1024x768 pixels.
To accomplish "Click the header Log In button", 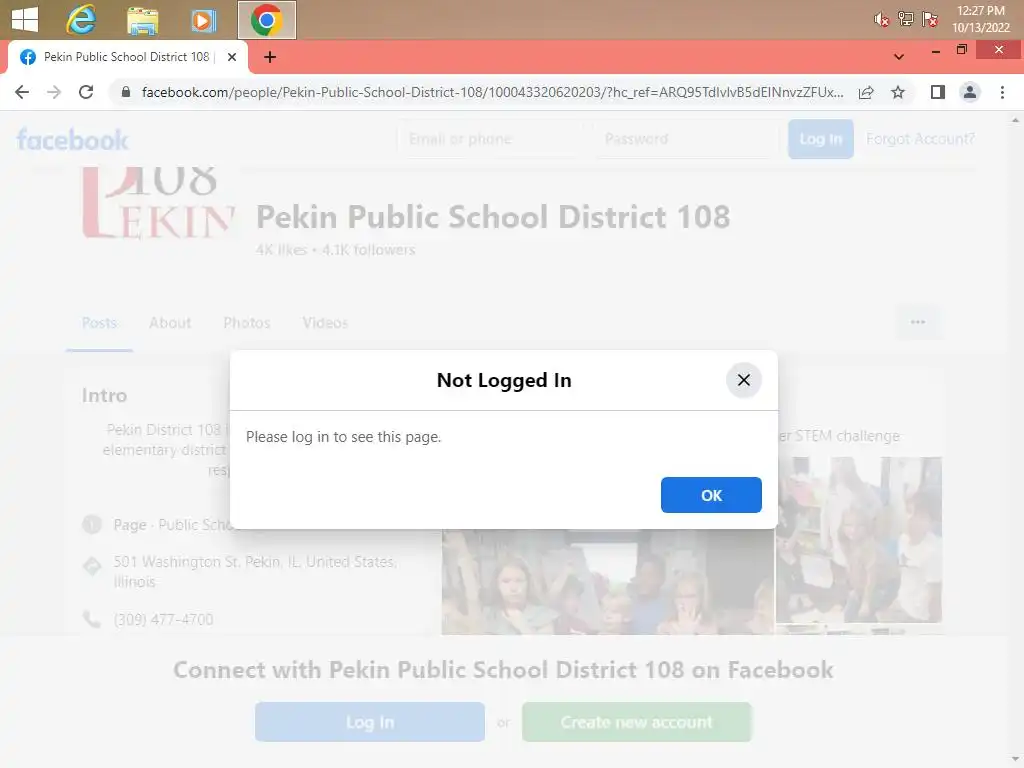I will pyautogui.click(x=820, y=139).
